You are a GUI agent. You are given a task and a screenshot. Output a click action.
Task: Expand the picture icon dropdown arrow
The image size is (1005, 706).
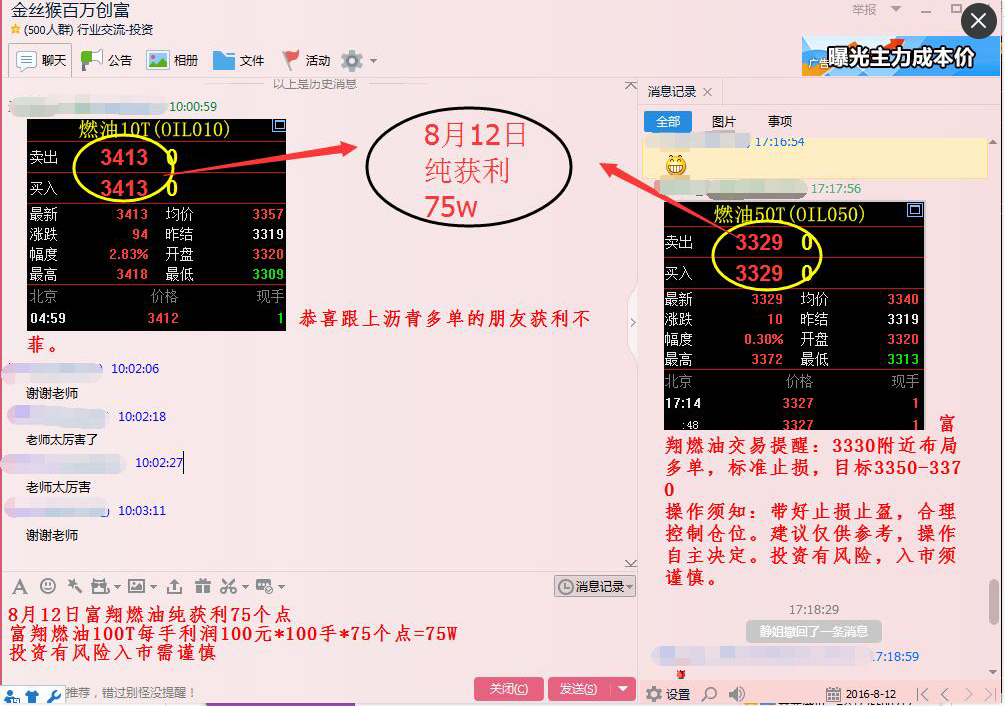pyautogui.click(x=153, y=586)
